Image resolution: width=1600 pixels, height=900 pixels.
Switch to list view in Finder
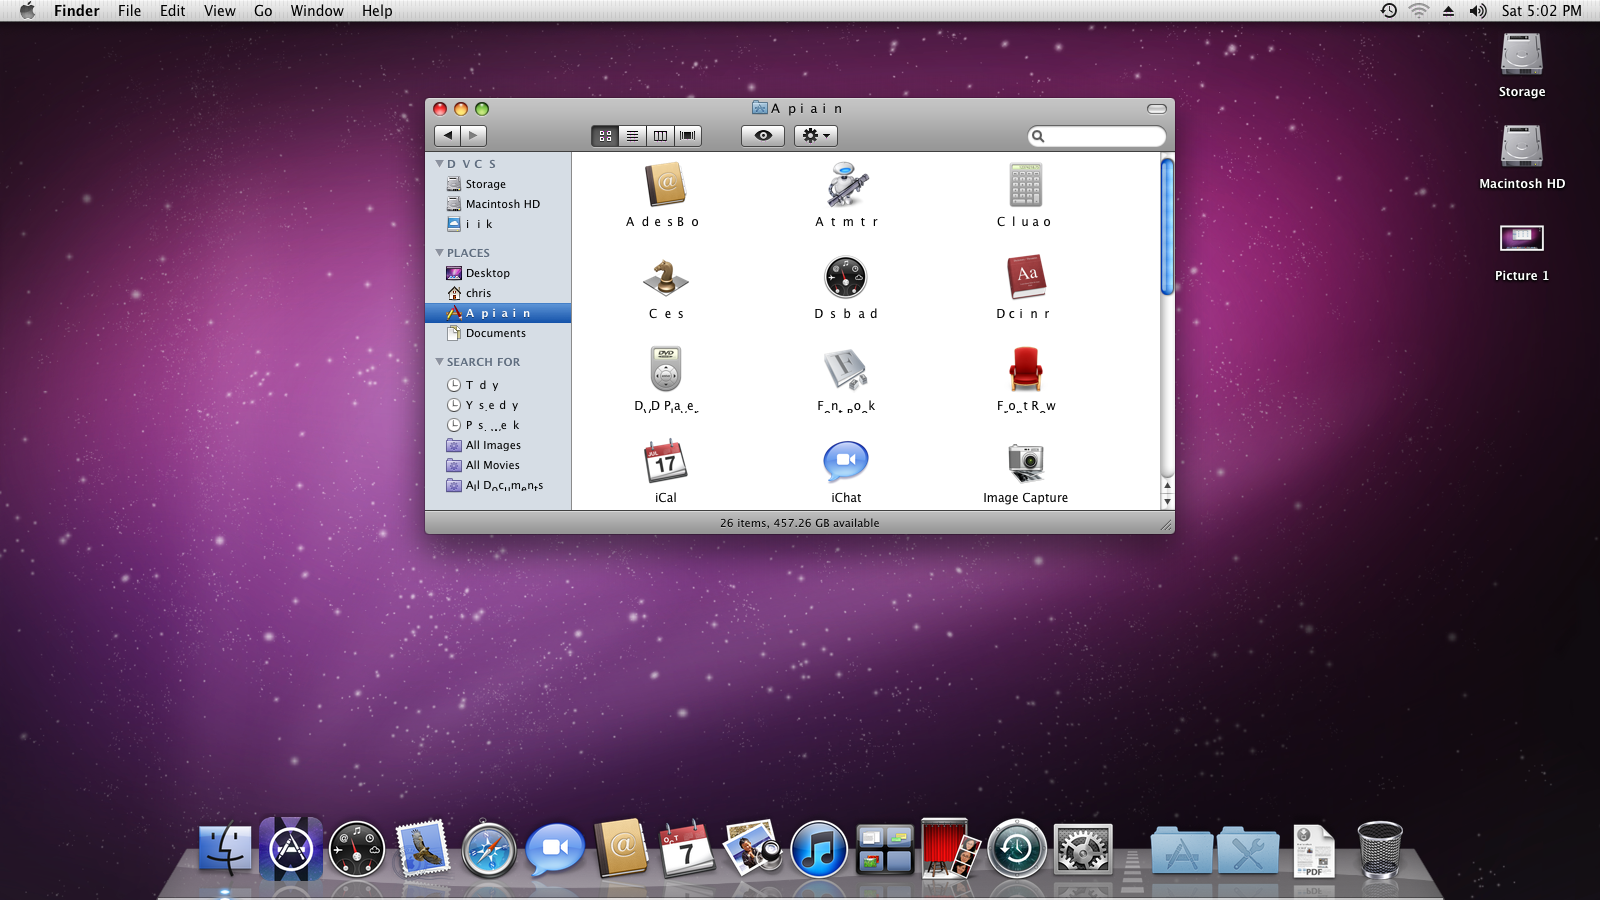633,136
